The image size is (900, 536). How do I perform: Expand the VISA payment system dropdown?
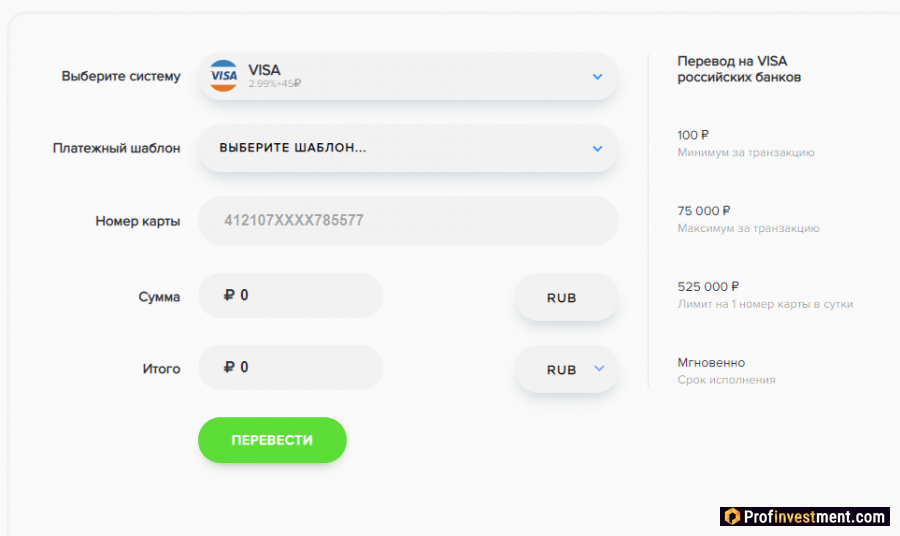point(597,76)
